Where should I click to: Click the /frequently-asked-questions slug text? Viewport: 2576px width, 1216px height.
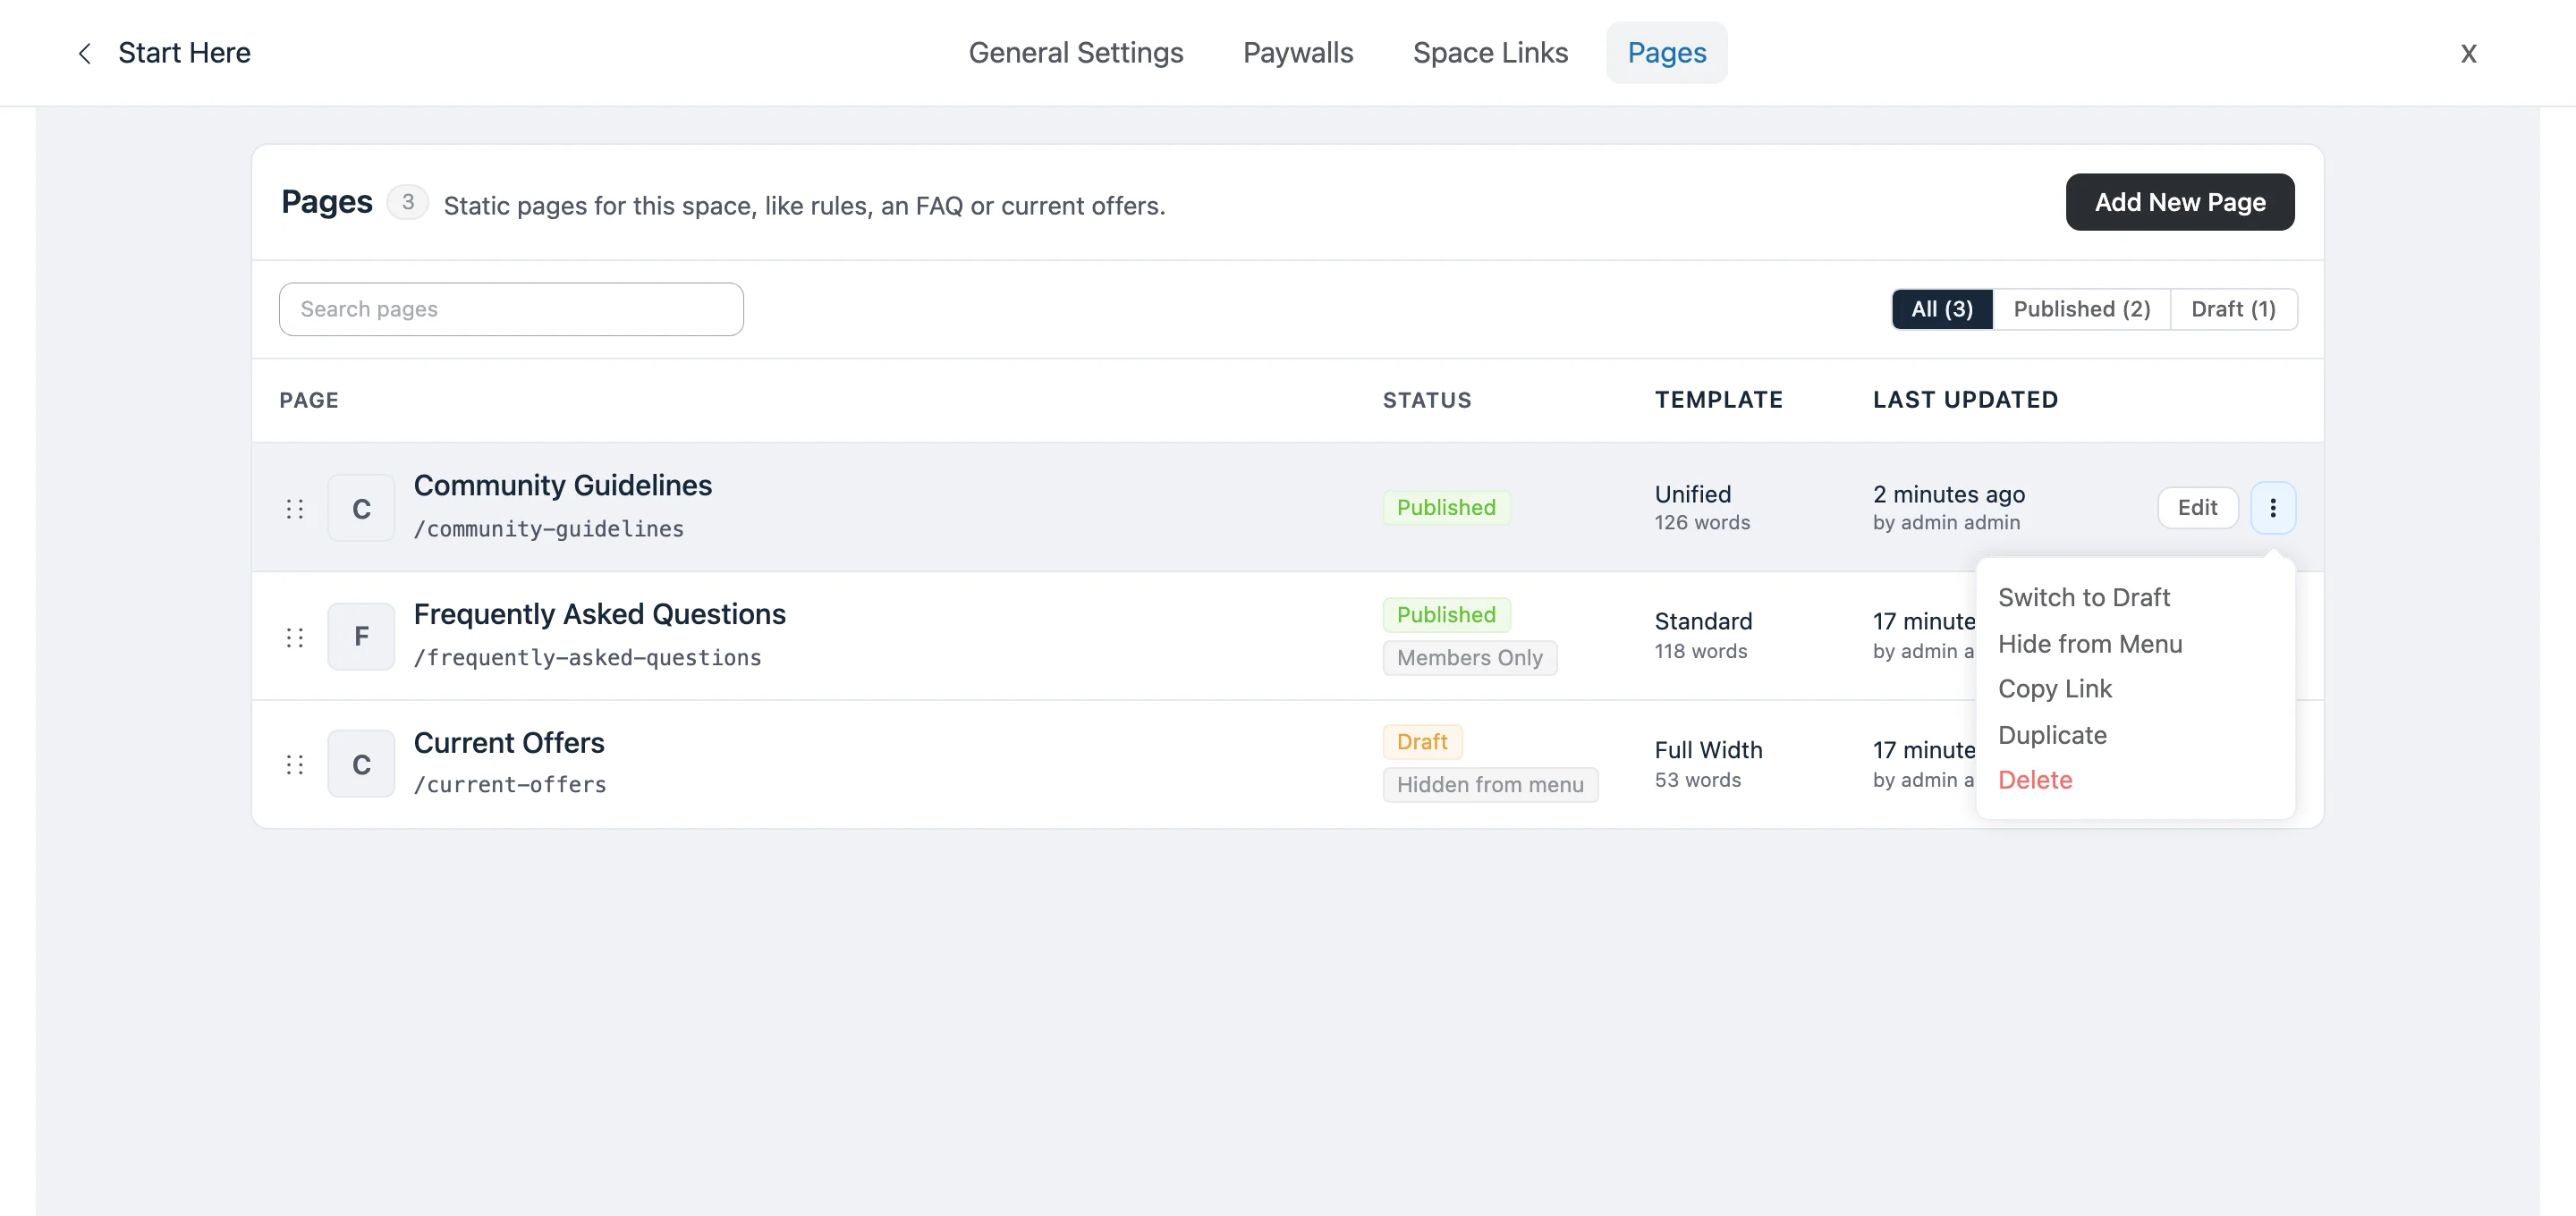pyautogui.click(x=588, y=658)
